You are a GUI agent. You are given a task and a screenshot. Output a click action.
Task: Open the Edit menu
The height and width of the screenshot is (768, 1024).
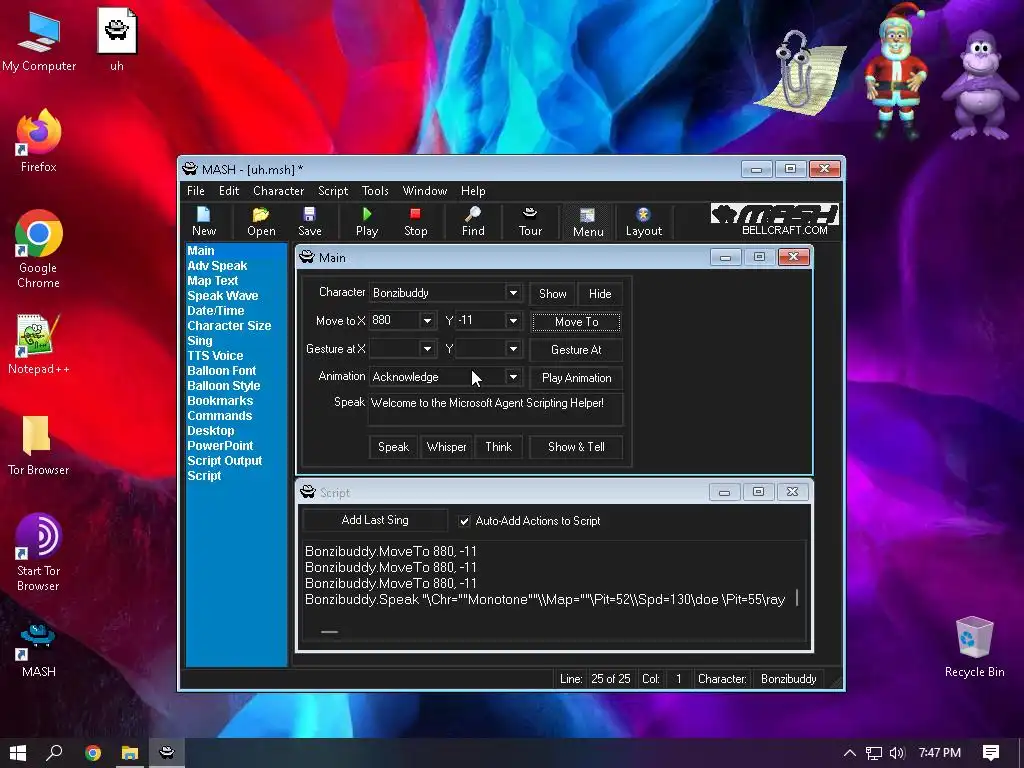(229, 191)
